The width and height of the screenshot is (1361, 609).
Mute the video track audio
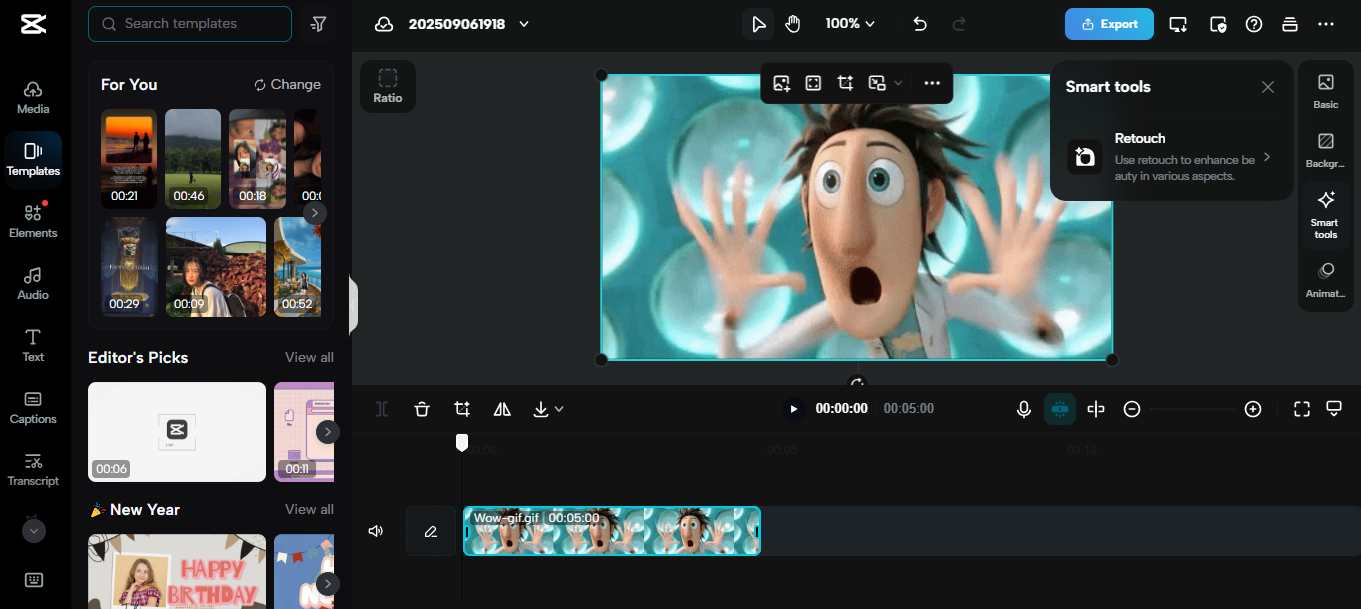click(375, 531)
